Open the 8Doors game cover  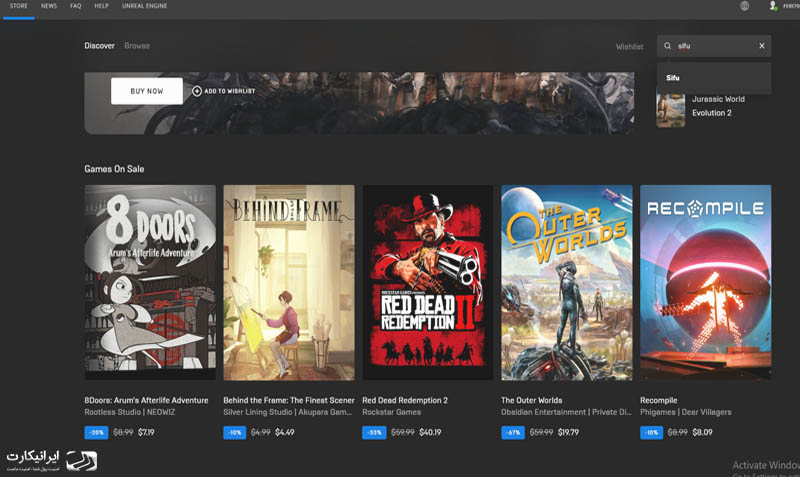point(150,283)
